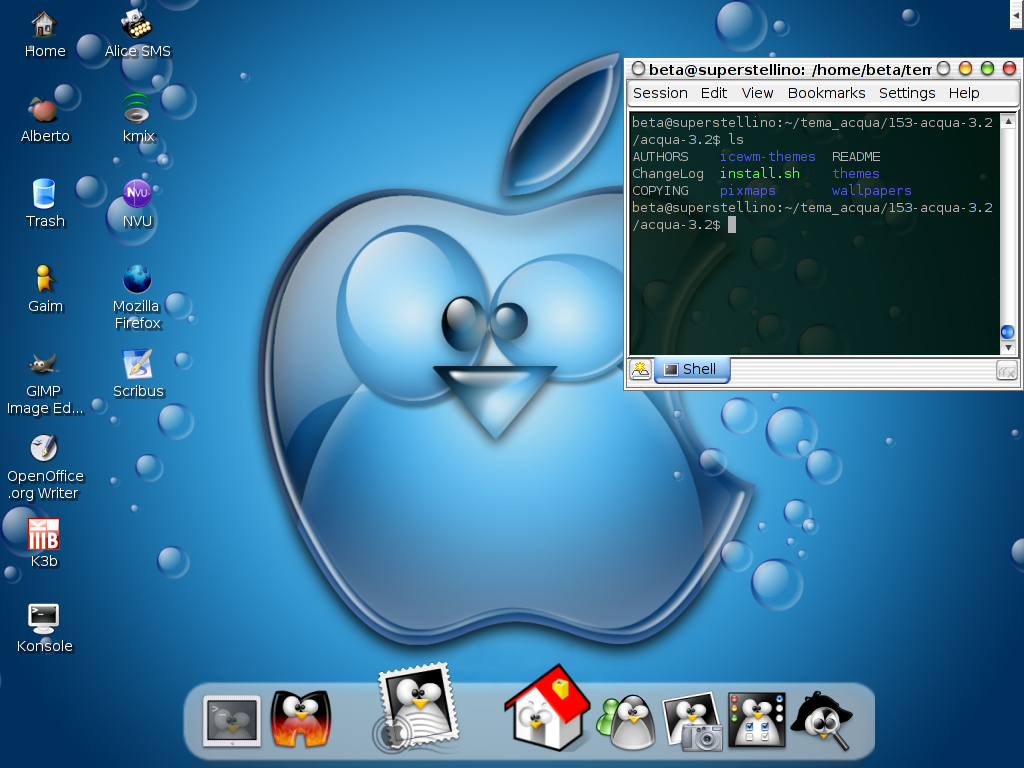Select the Trash icon on desktop
Viewport: 1024px width, 768px height.
tap(44, 193)
